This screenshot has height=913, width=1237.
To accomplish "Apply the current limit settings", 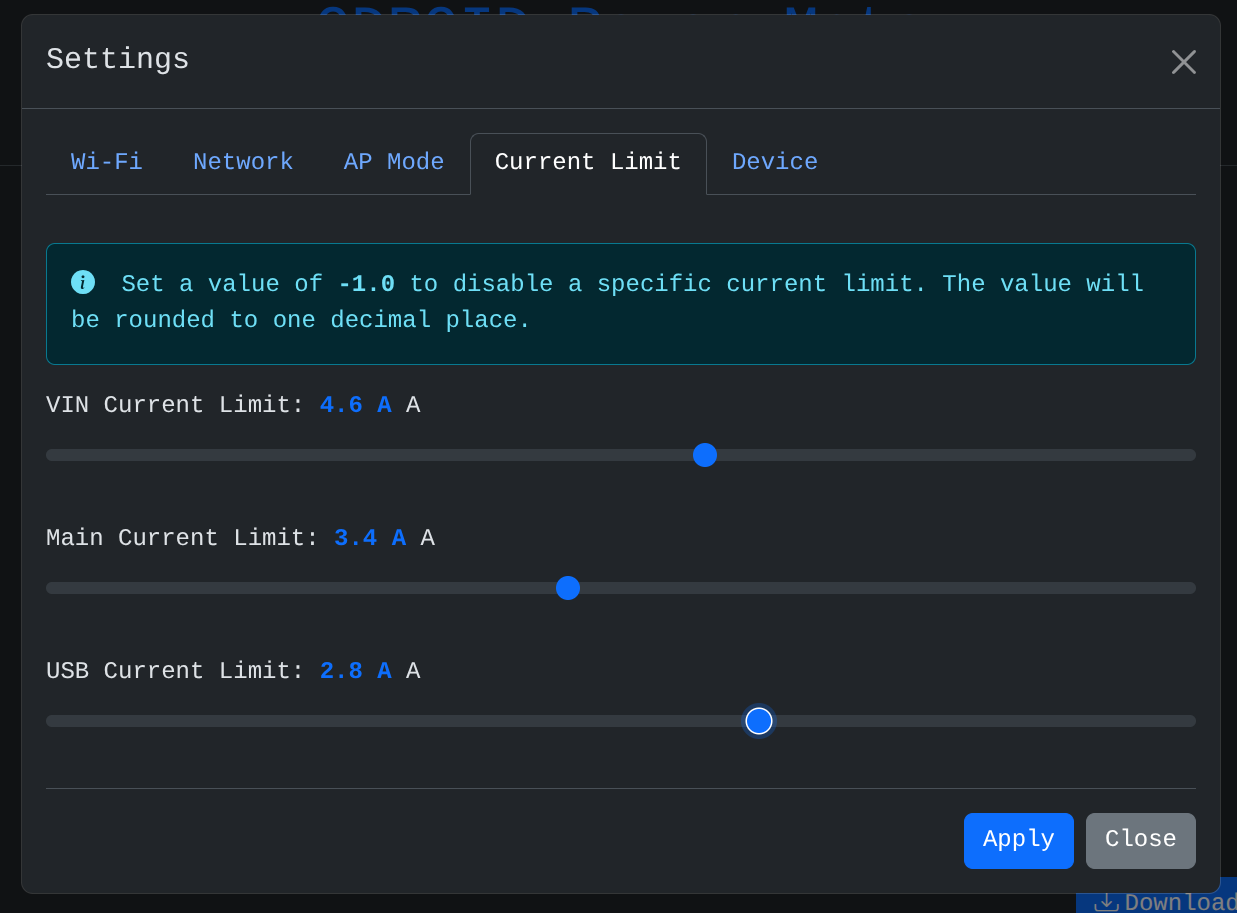I will pyautogui.click(x=1018, y=840).
